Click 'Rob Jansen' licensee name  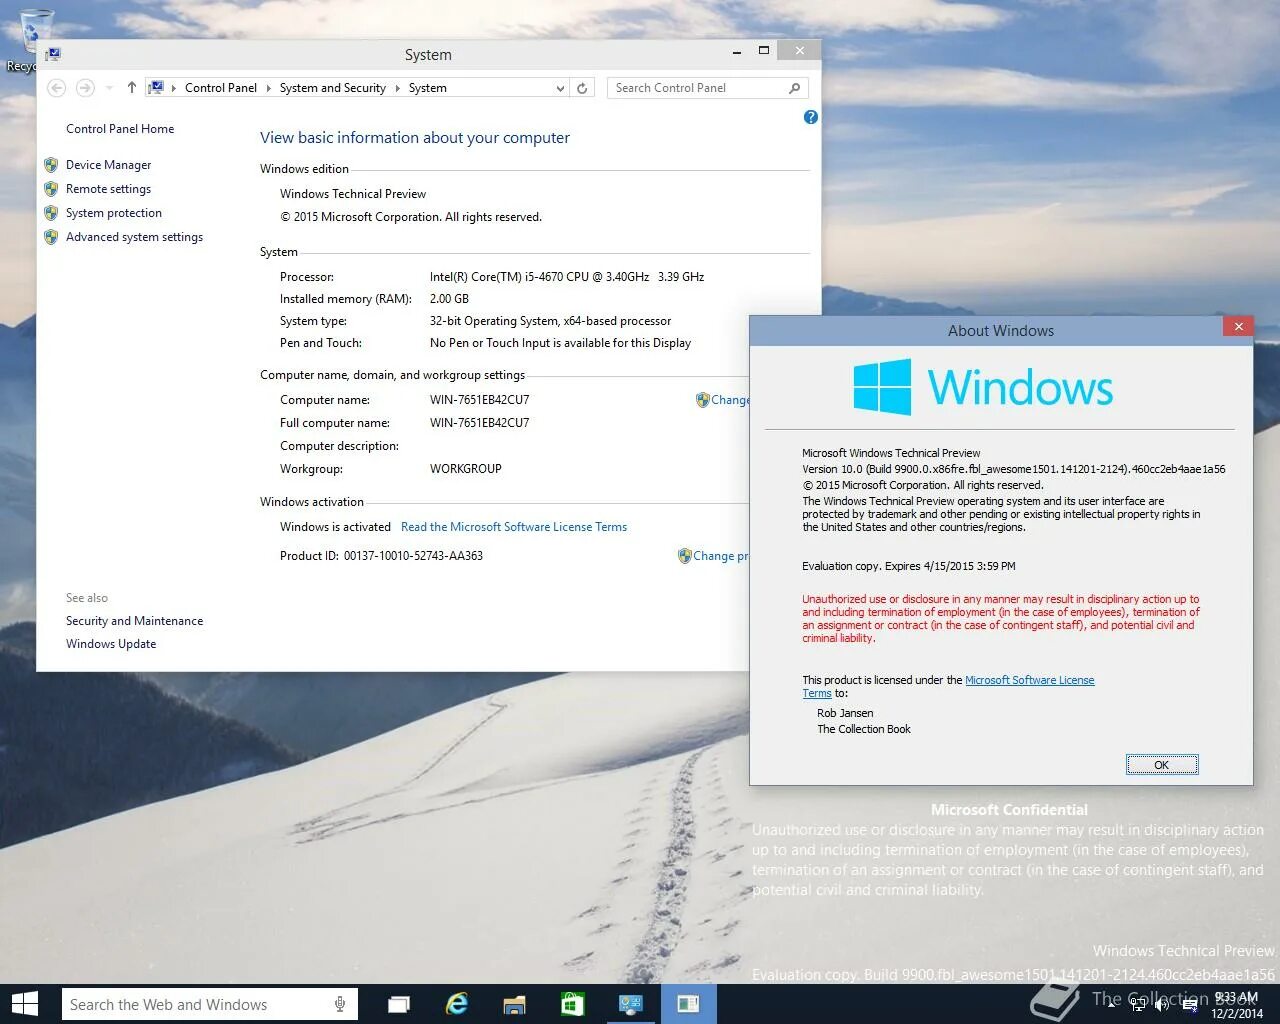tap(845, 713)
